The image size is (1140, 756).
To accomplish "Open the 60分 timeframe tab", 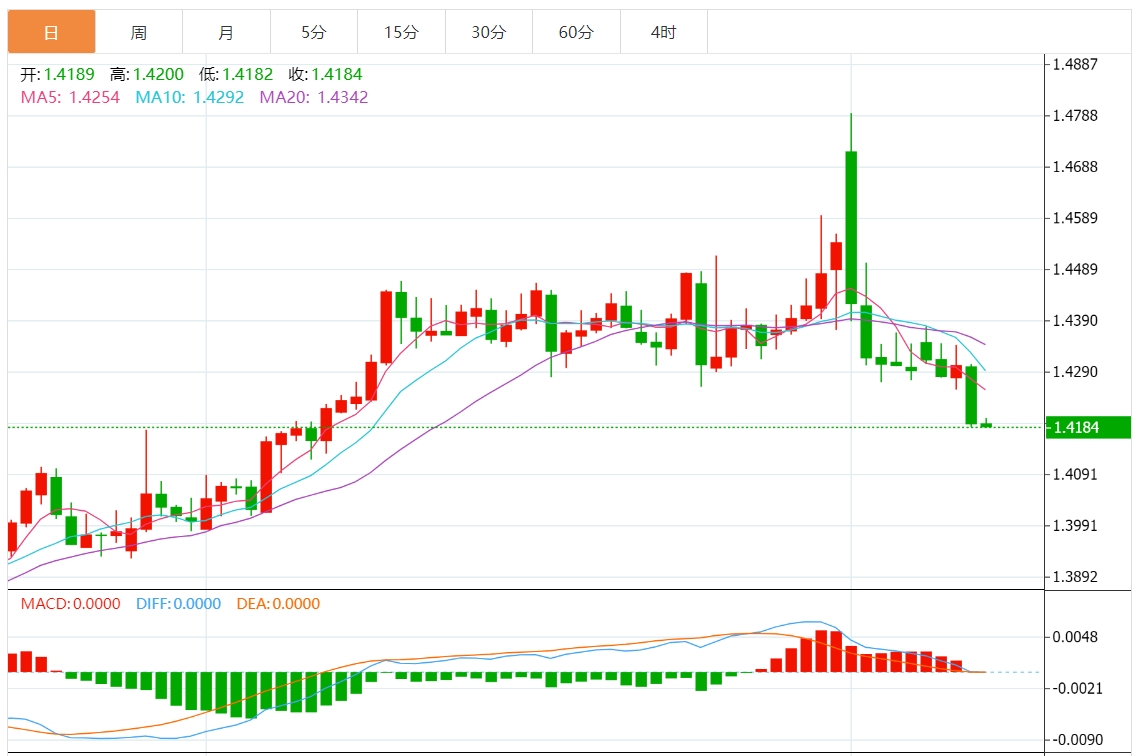I will pyautogui.click(x=577, y=32).
